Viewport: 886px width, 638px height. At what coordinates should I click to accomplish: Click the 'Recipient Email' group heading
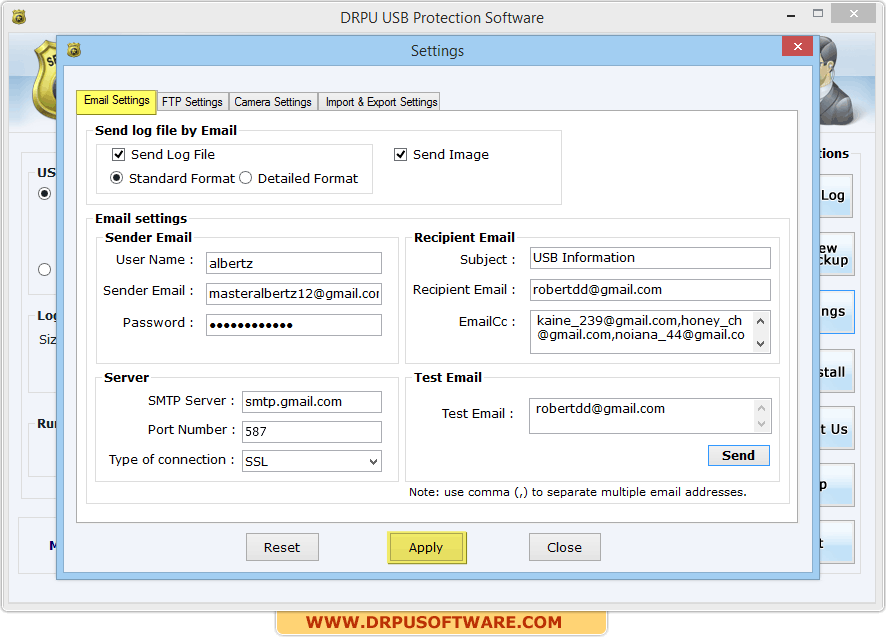(x=464, y=237)
